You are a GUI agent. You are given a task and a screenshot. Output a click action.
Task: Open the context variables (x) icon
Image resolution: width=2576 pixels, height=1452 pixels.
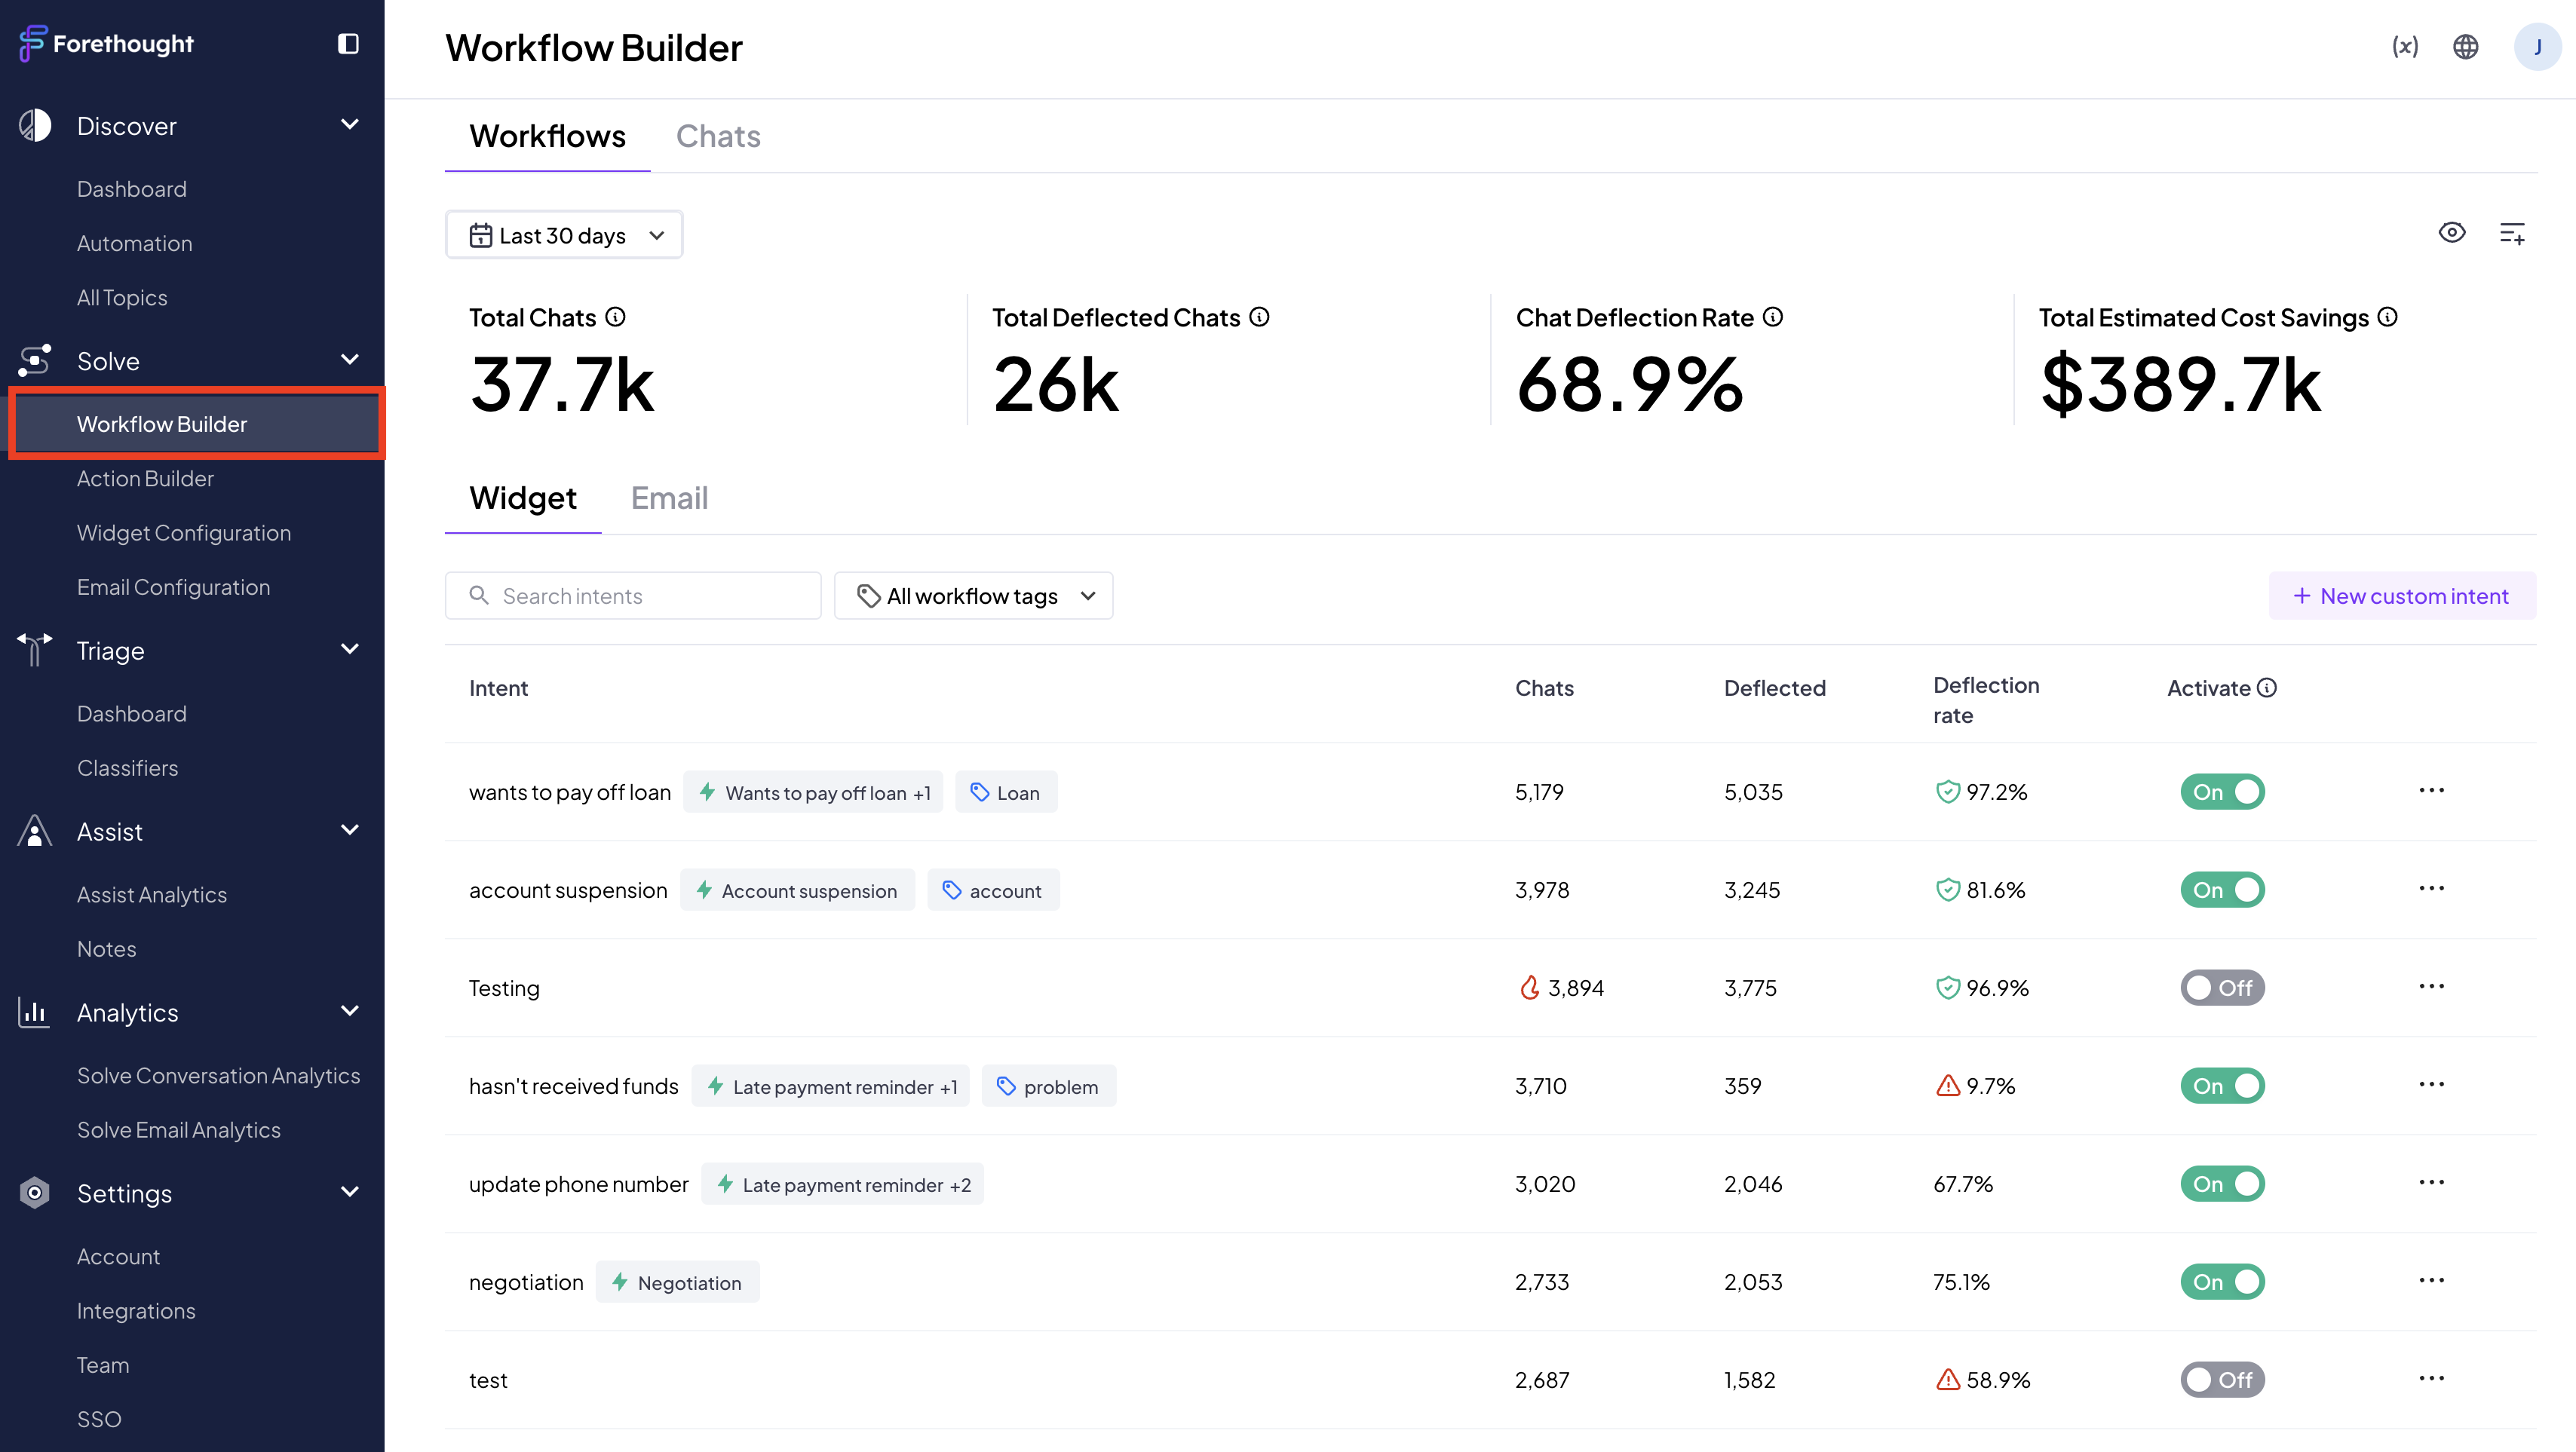click(2405, 46)
